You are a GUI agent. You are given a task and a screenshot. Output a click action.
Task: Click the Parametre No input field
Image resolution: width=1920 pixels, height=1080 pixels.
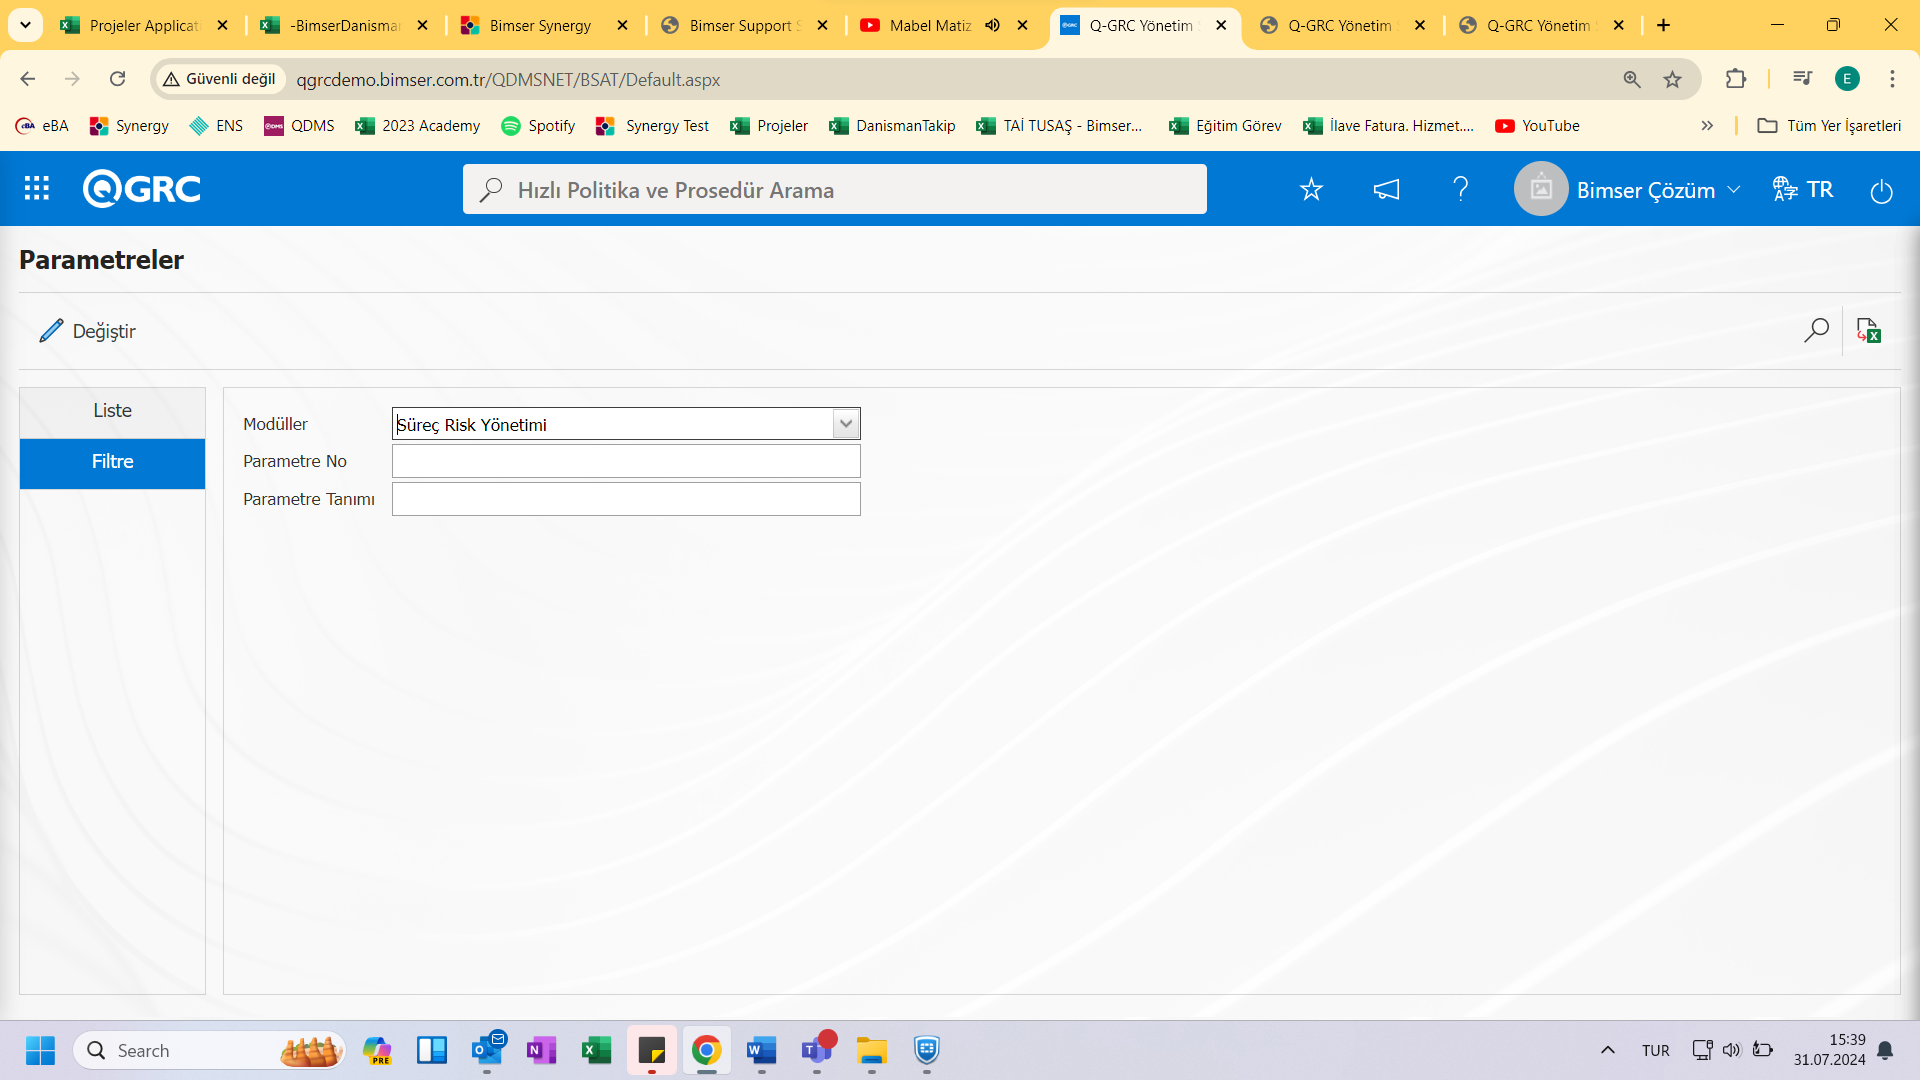pyautogui.click(x=626, y=460)
